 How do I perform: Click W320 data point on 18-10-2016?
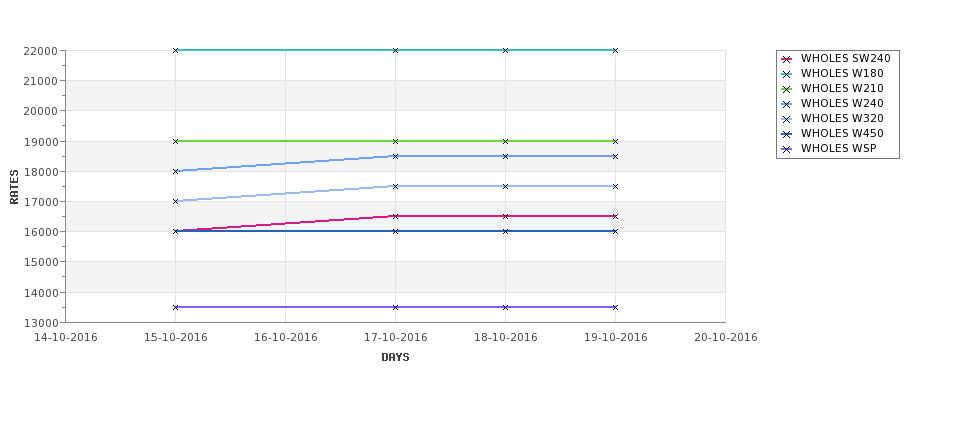point(506,186)
